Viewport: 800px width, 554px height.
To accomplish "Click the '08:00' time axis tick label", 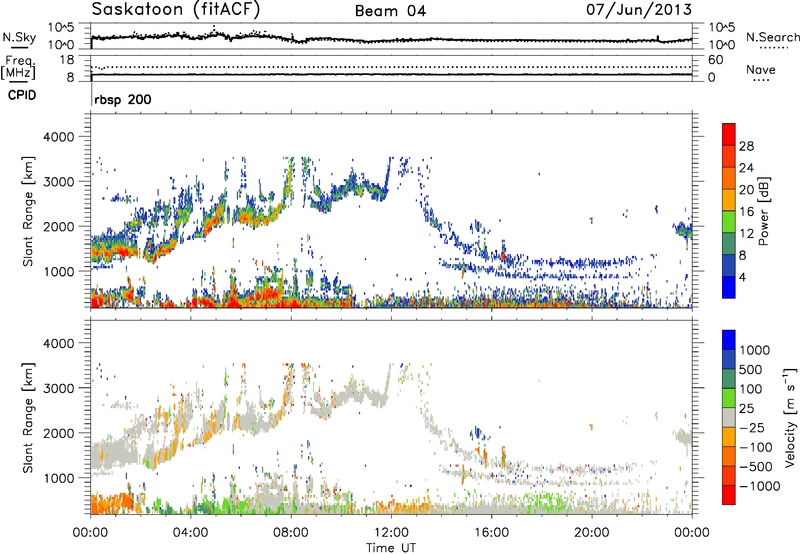I will pyautogui.click(x=291, y=533).
